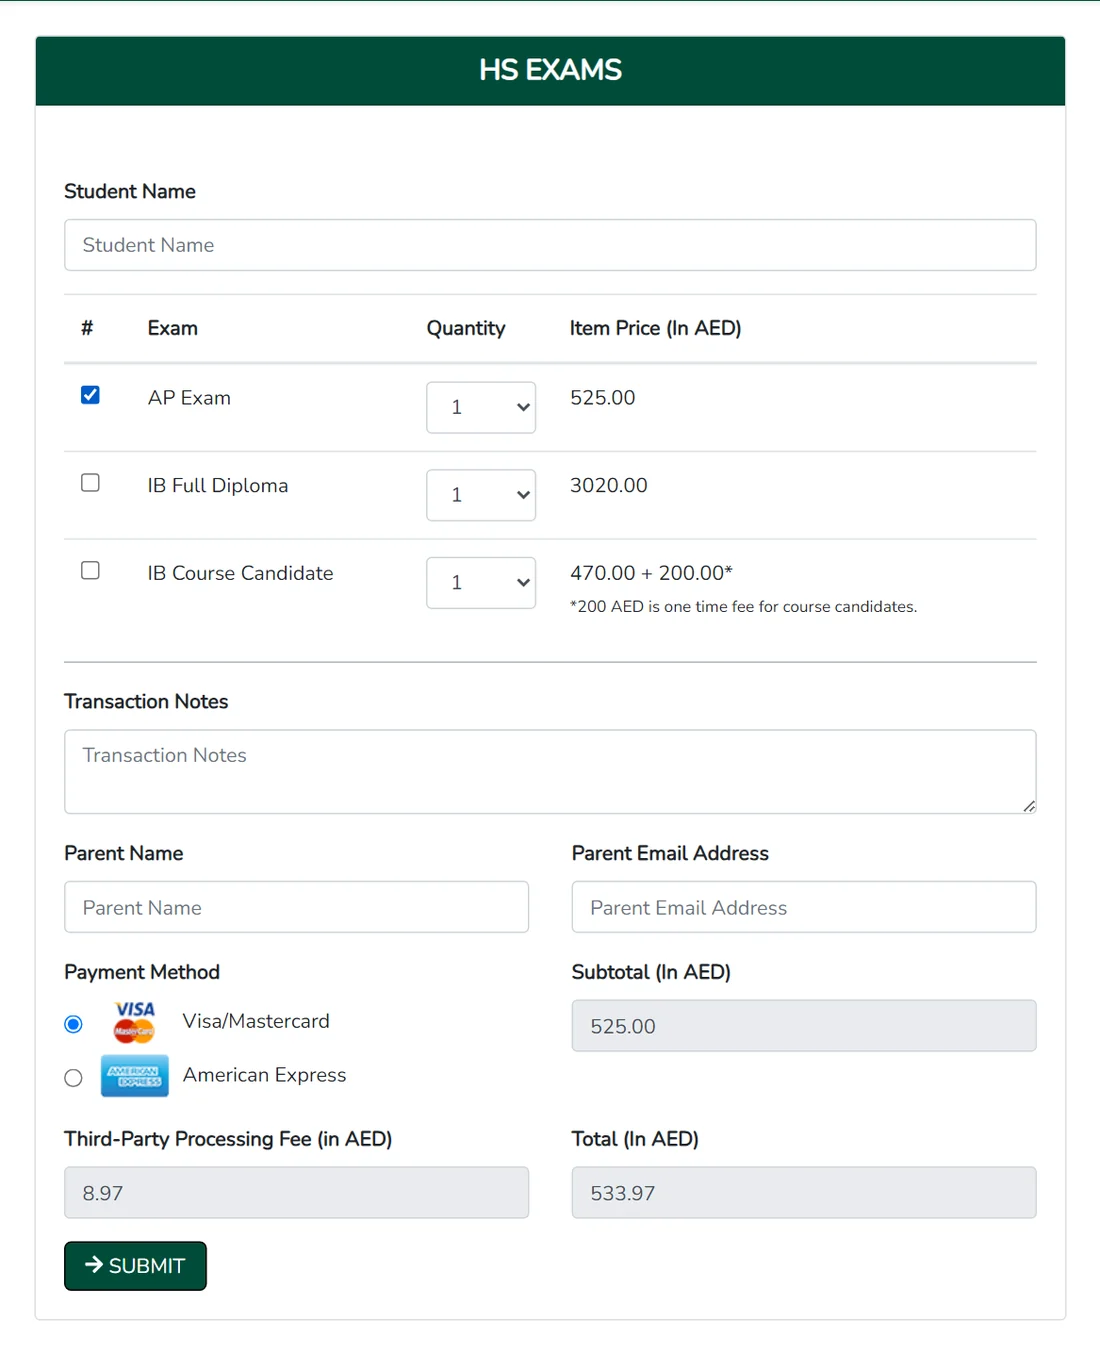1100x1354 pixels.
Task: Click the arrow icon on the Submit button
Action: (x=94, y=1265)
